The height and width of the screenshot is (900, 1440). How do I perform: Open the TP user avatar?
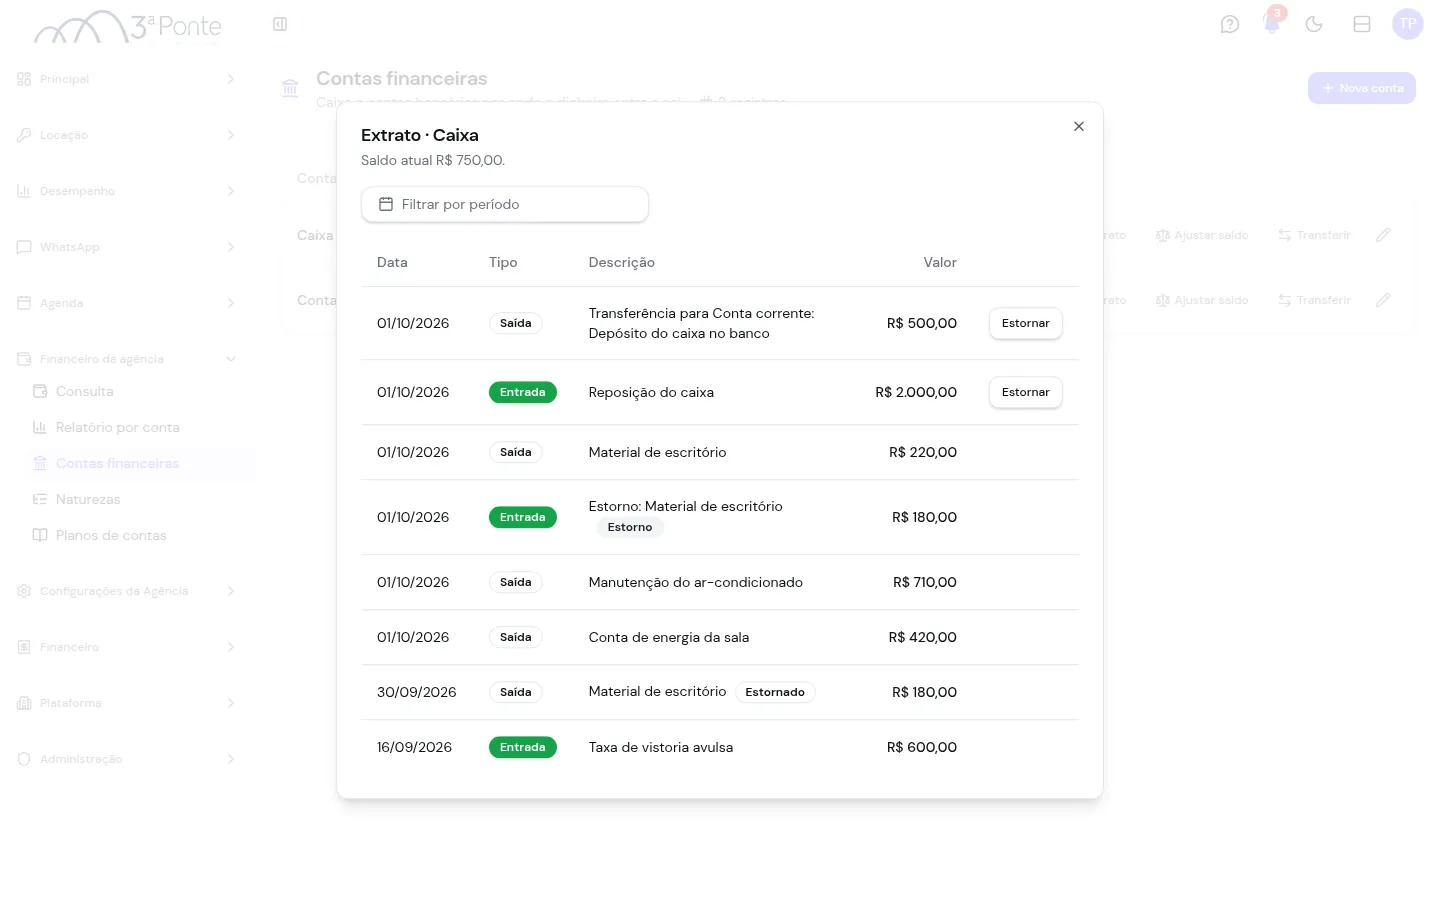point(1408,24)
